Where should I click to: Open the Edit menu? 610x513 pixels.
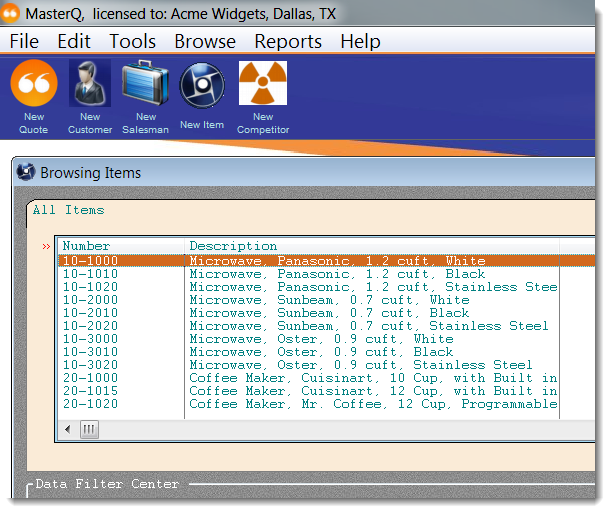click(x=74, y=41)
